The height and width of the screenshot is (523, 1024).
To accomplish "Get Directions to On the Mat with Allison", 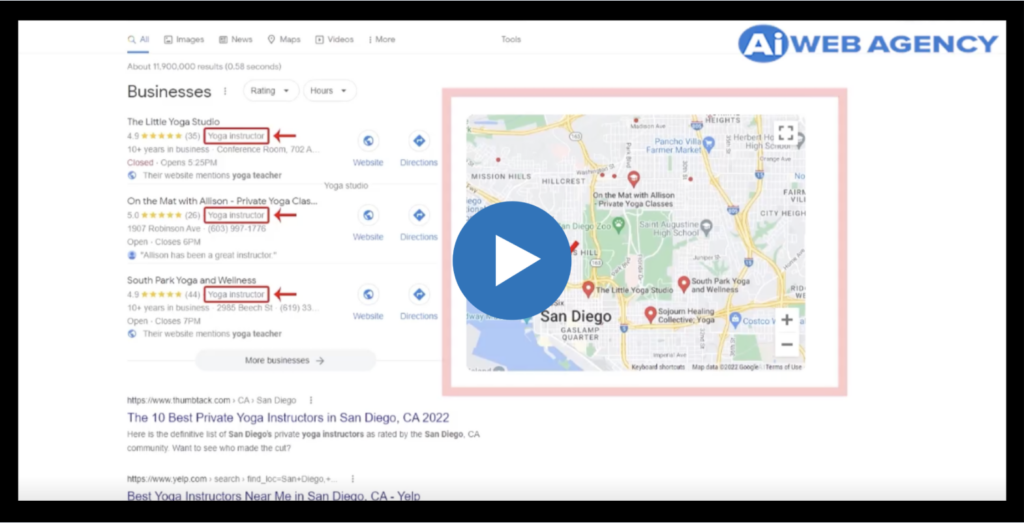I will 419,216.
